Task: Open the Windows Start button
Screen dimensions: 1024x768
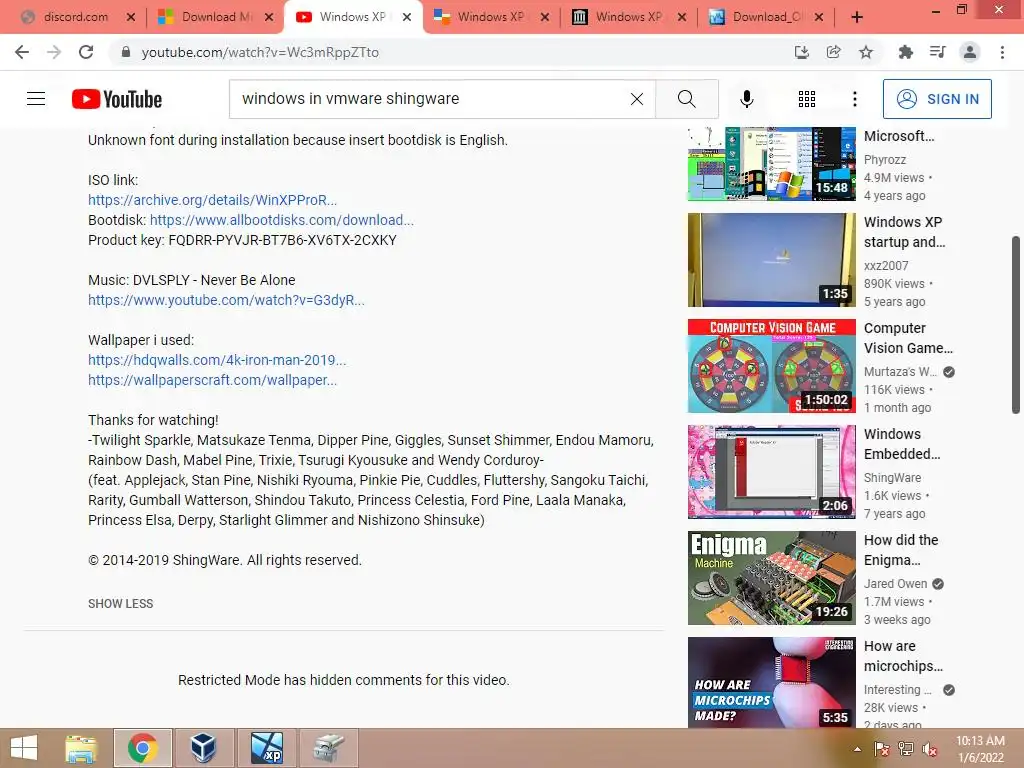Action: tap(24, 748)
